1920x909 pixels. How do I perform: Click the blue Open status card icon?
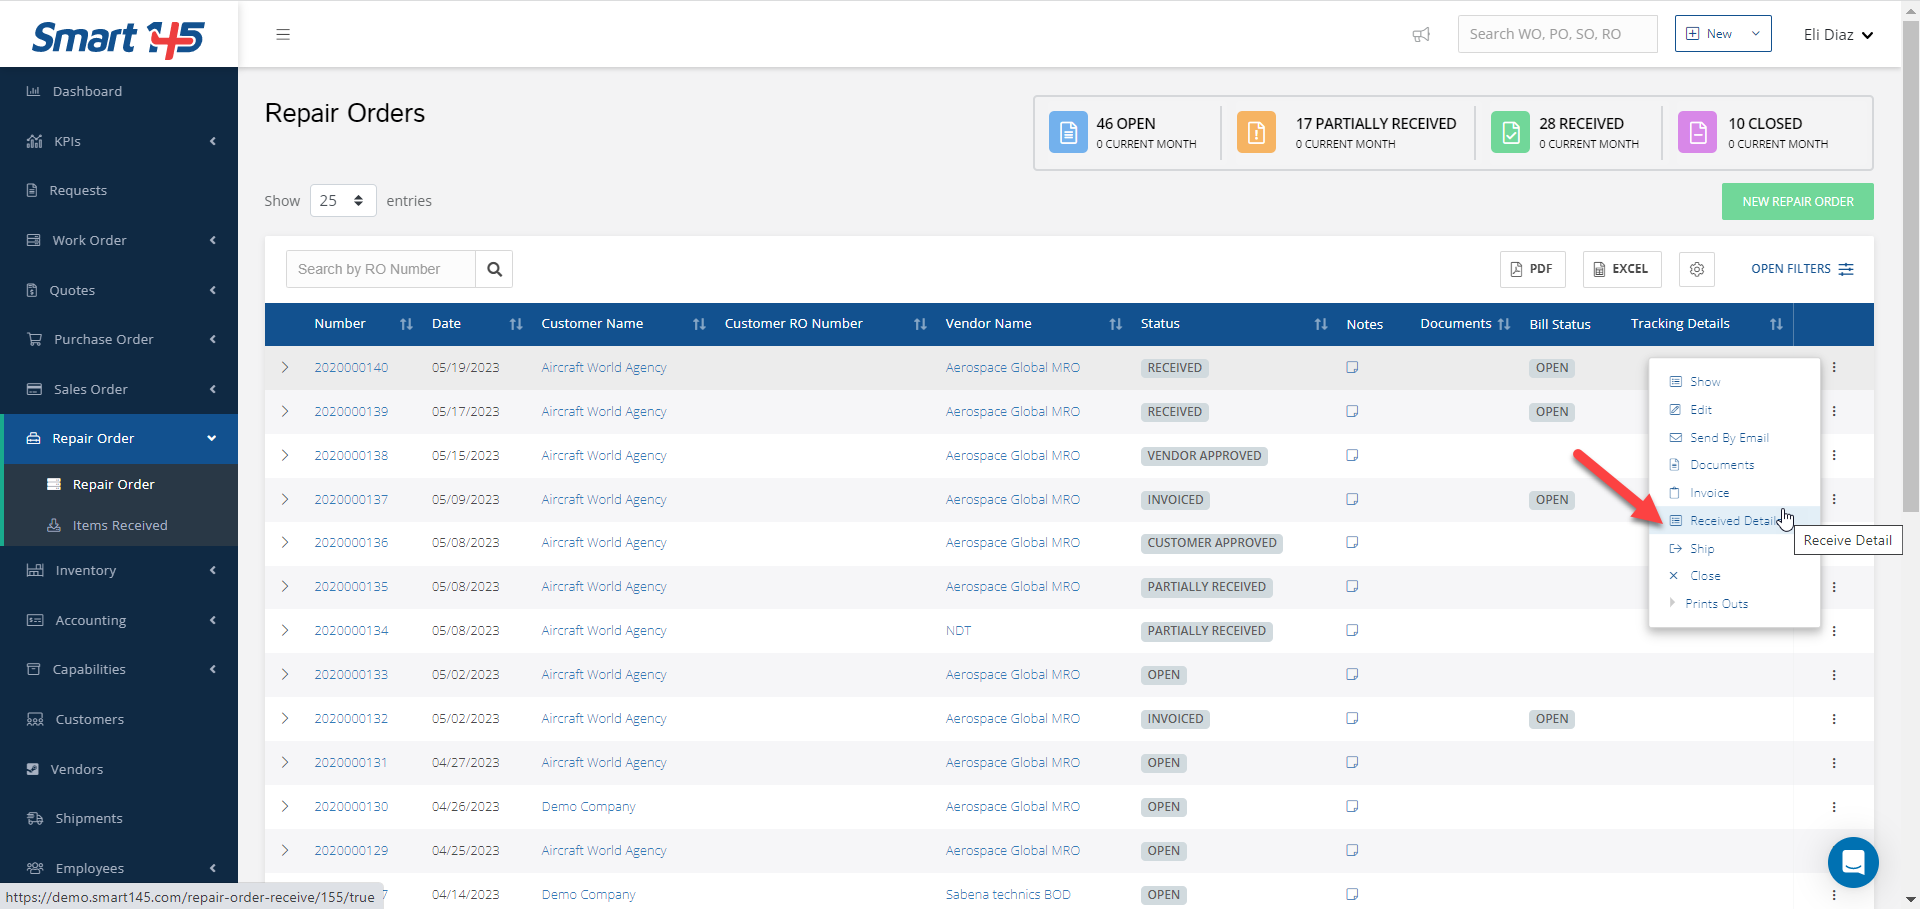[1068, 132]
